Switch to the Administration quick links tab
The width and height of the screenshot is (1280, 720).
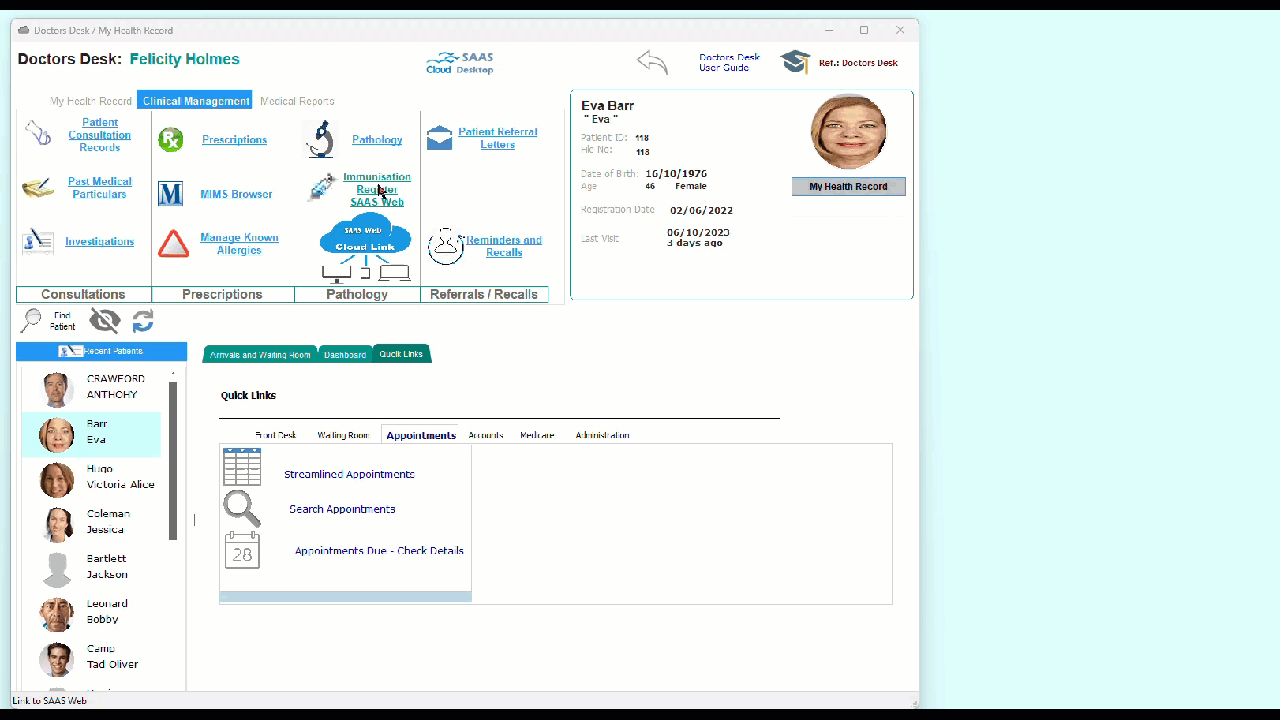click(602, 435)
